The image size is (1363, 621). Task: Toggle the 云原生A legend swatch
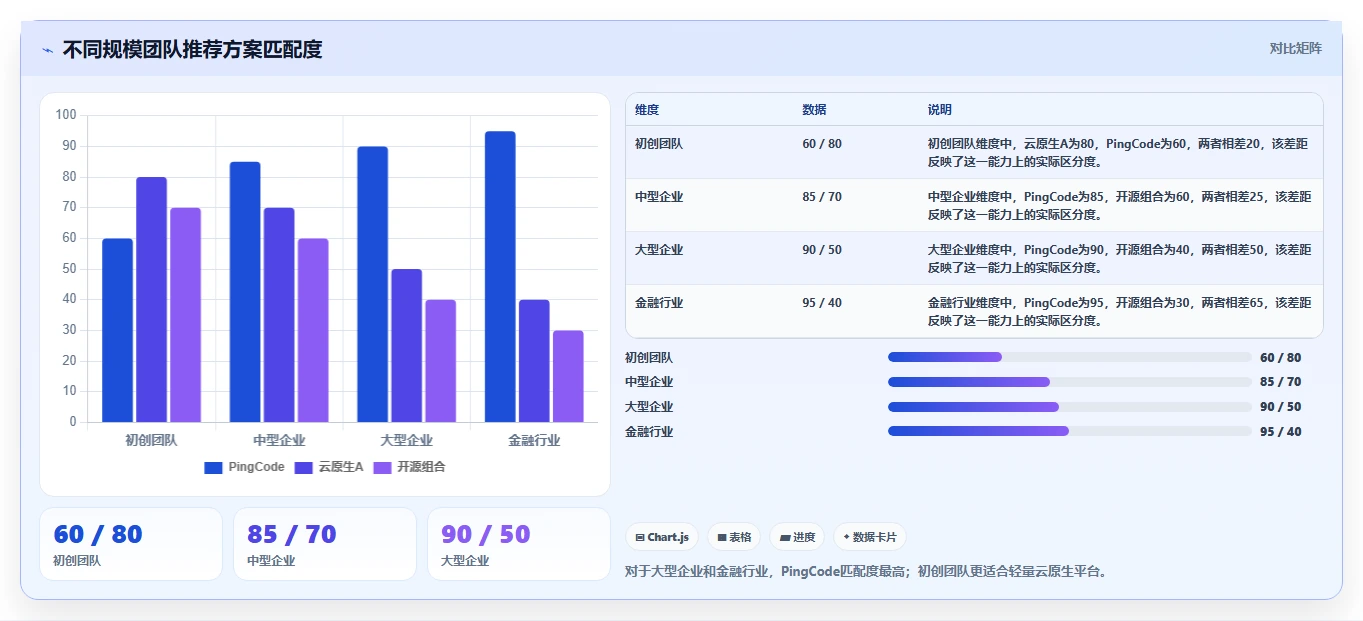point(304,467)
